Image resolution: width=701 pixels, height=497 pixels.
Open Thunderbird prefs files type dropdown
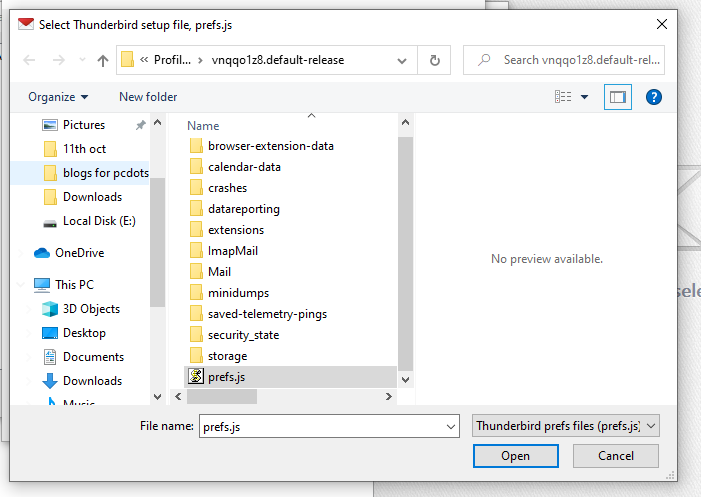pyautogui.click(x=566, y=426)
